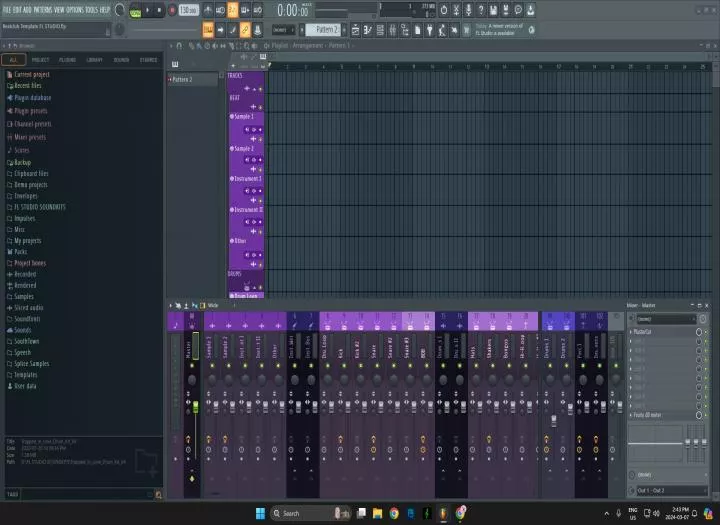Screen dimensions: 720x525
Task: Open the Mixer options menu arrow
Action: 170,305
